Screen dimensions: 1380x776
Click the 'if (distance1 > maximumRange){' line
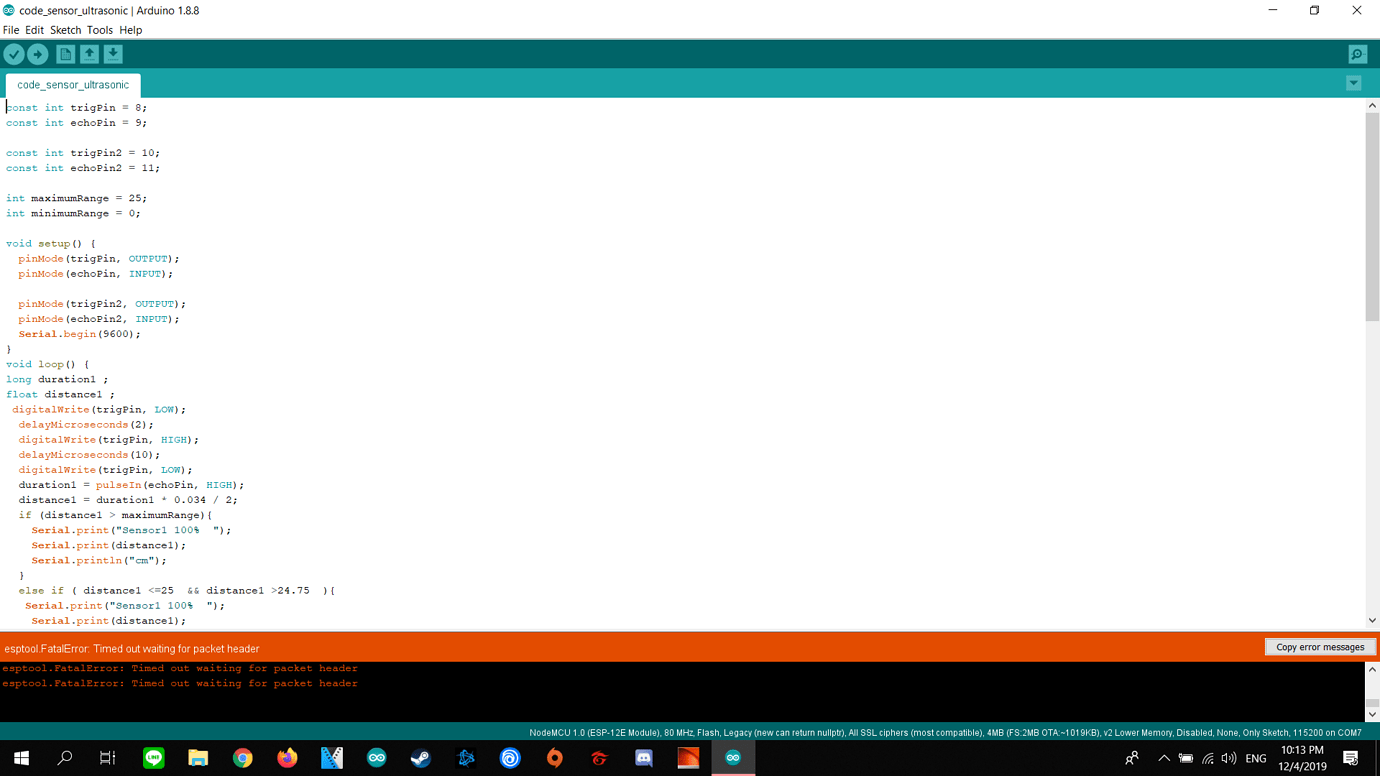point(115,515)
